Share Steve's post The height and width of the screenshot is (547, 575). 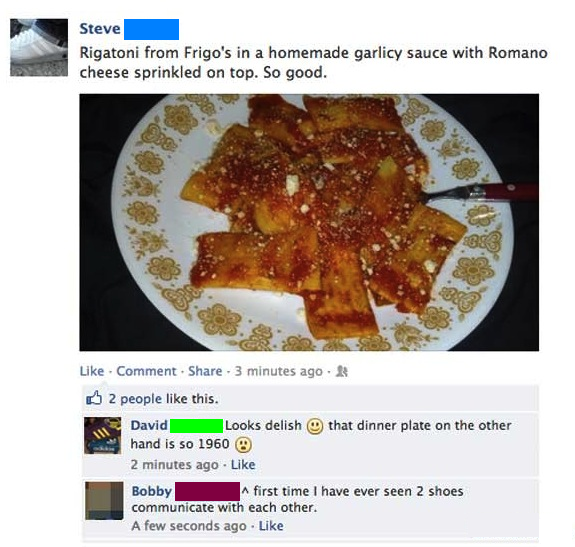tap(205, 371)
